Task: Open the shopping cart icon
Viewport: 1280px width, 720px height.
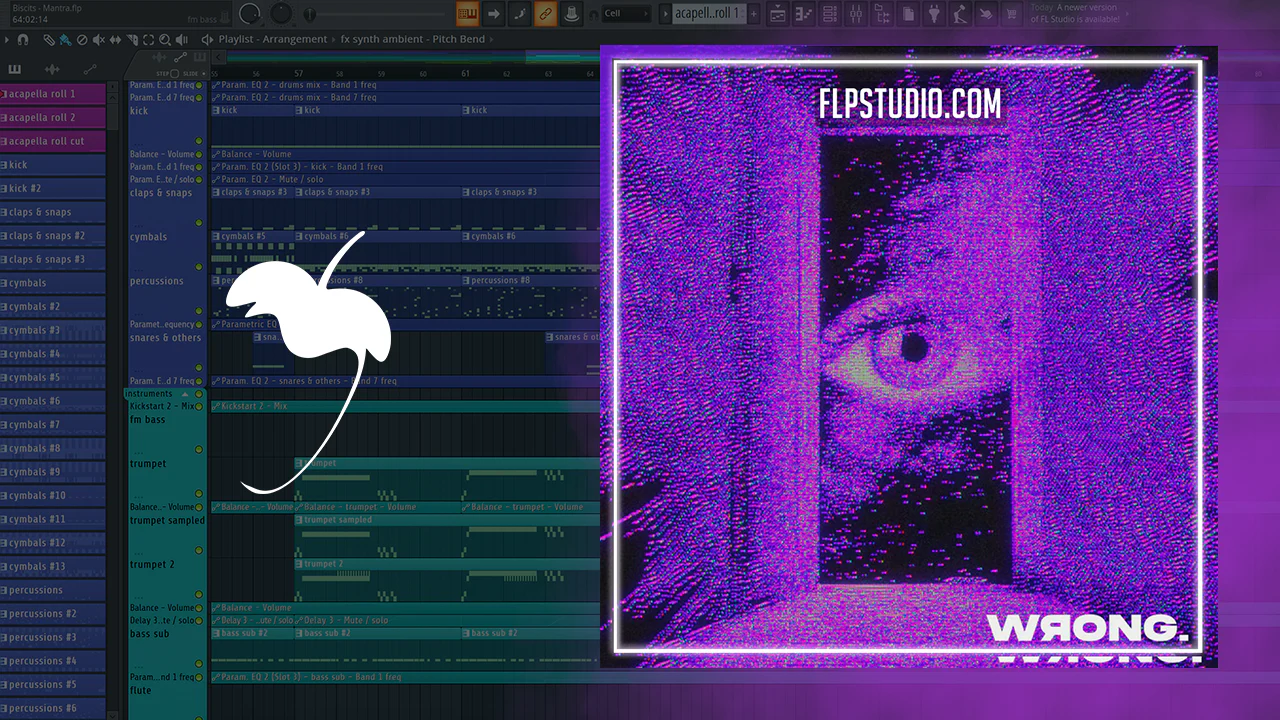Action: (1011, 14)
